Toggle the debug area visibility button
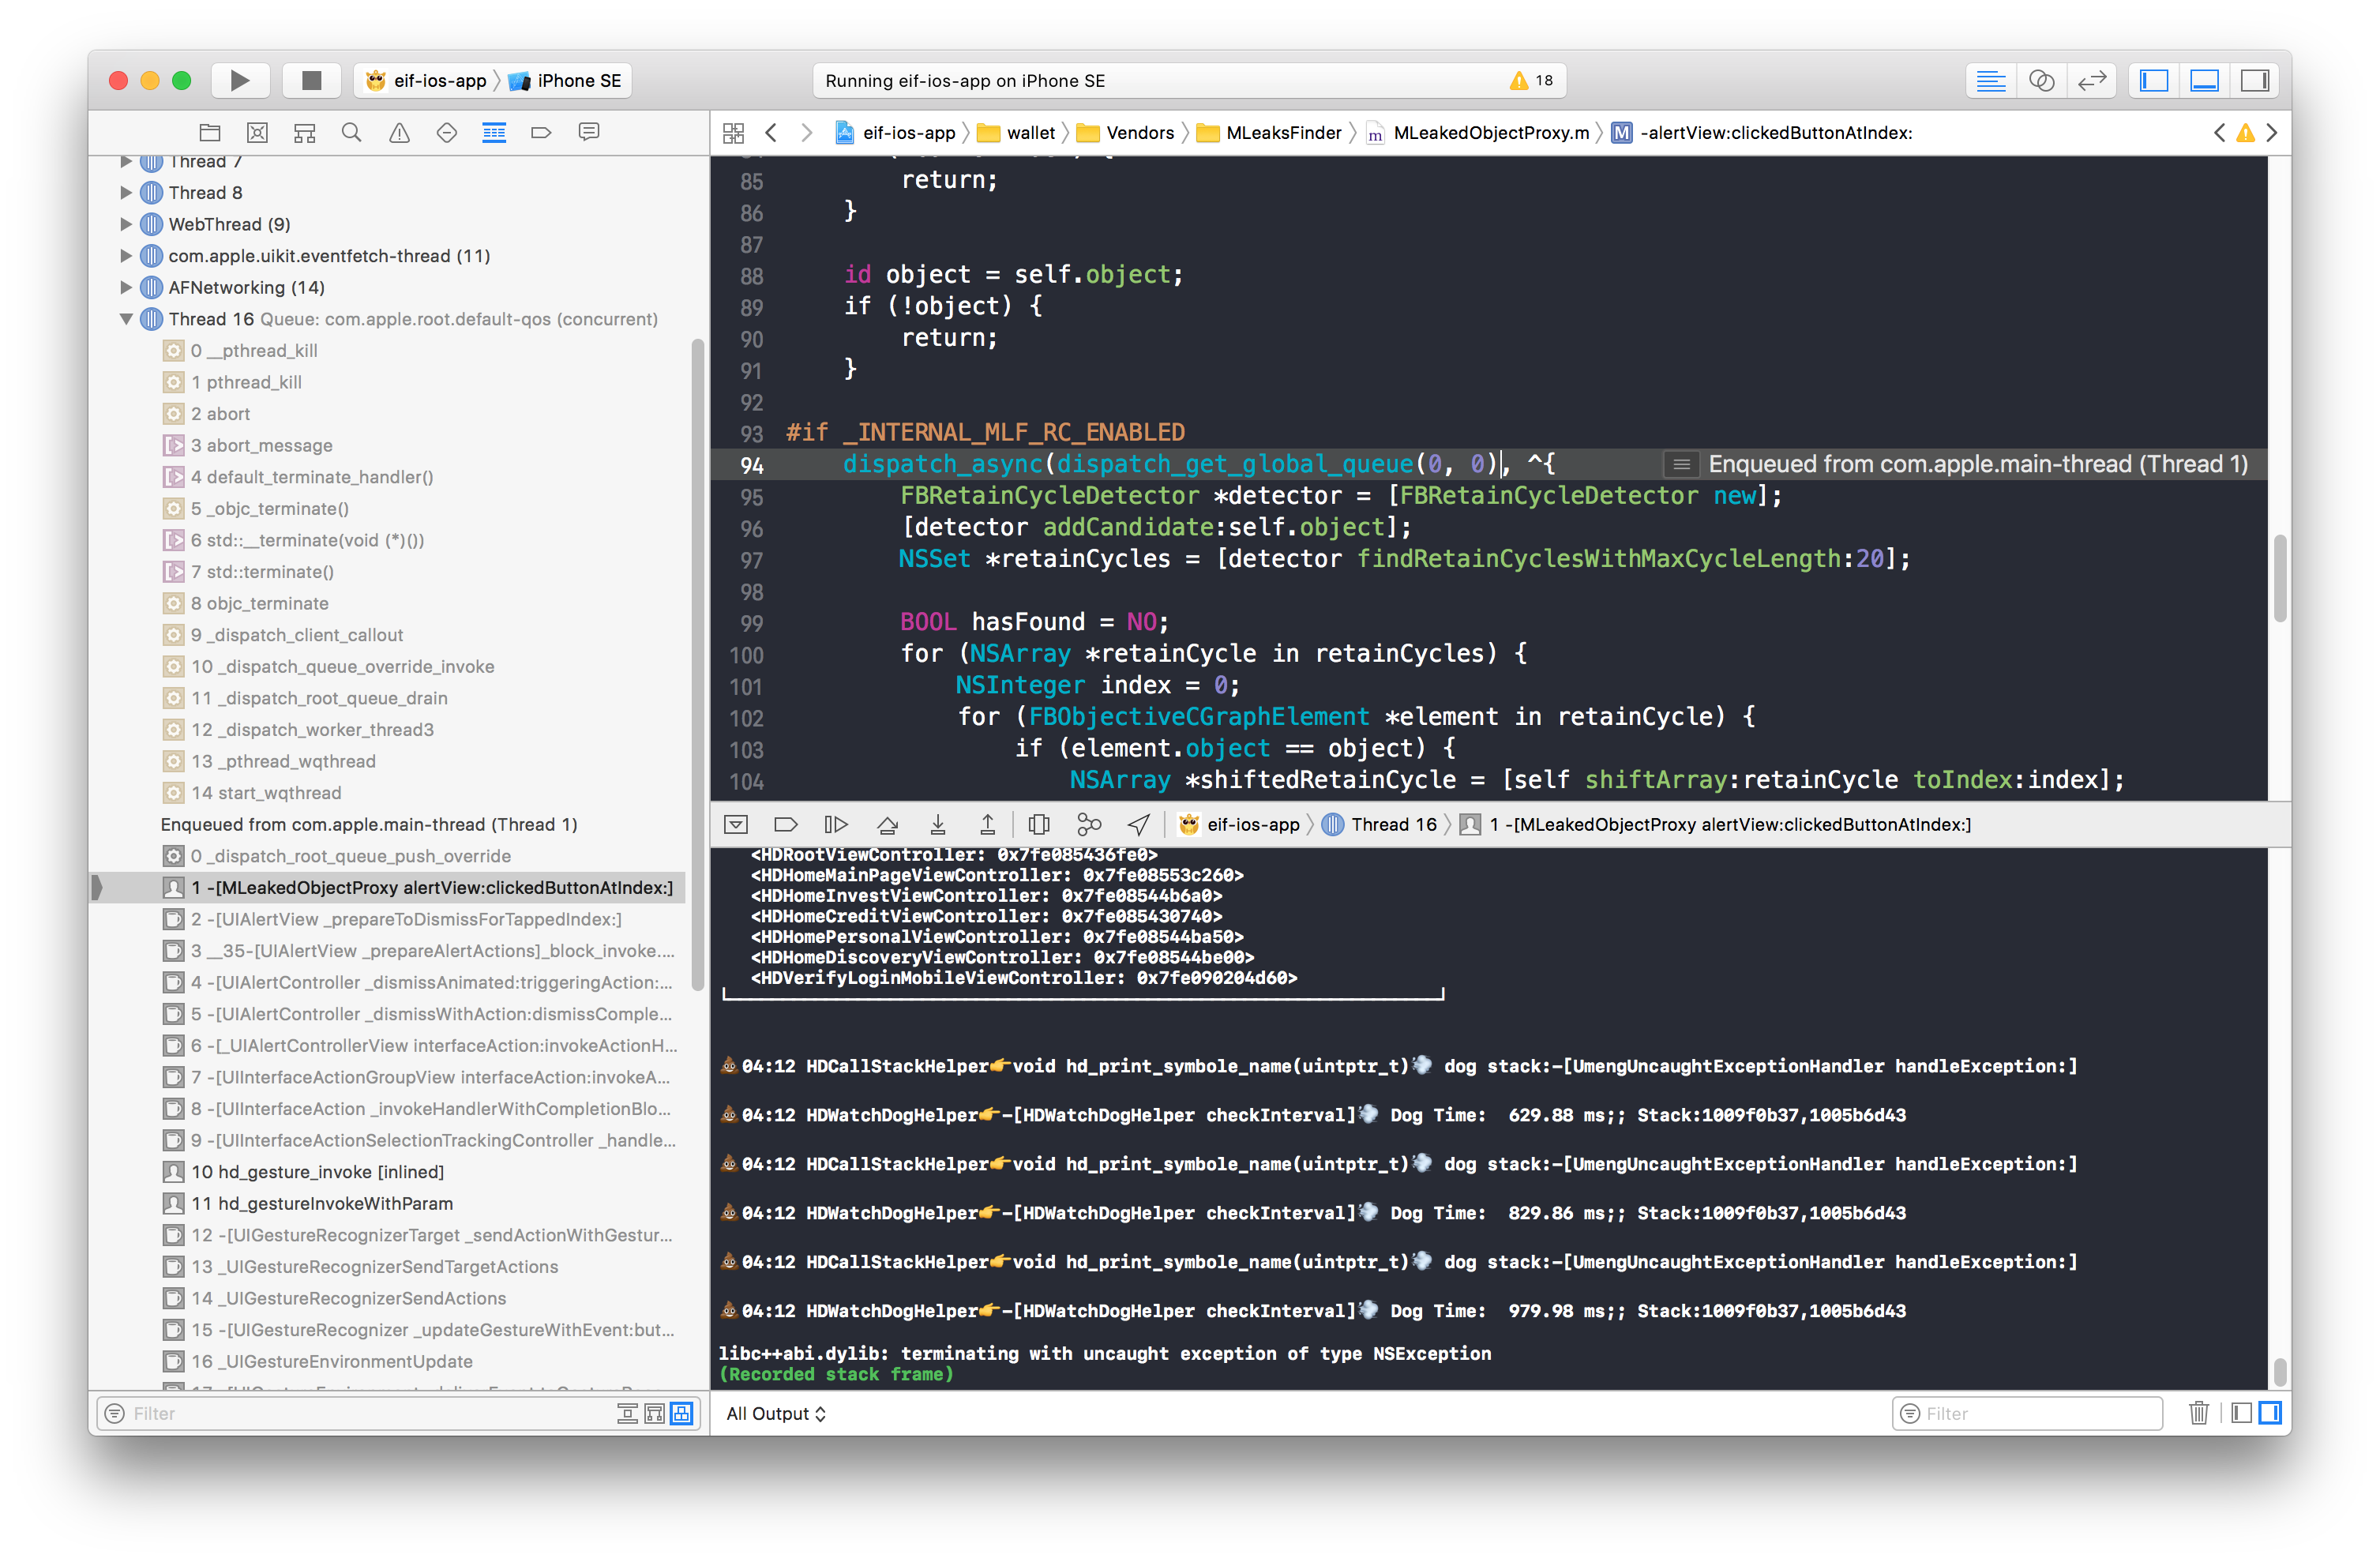 [x=2204, y=80]
